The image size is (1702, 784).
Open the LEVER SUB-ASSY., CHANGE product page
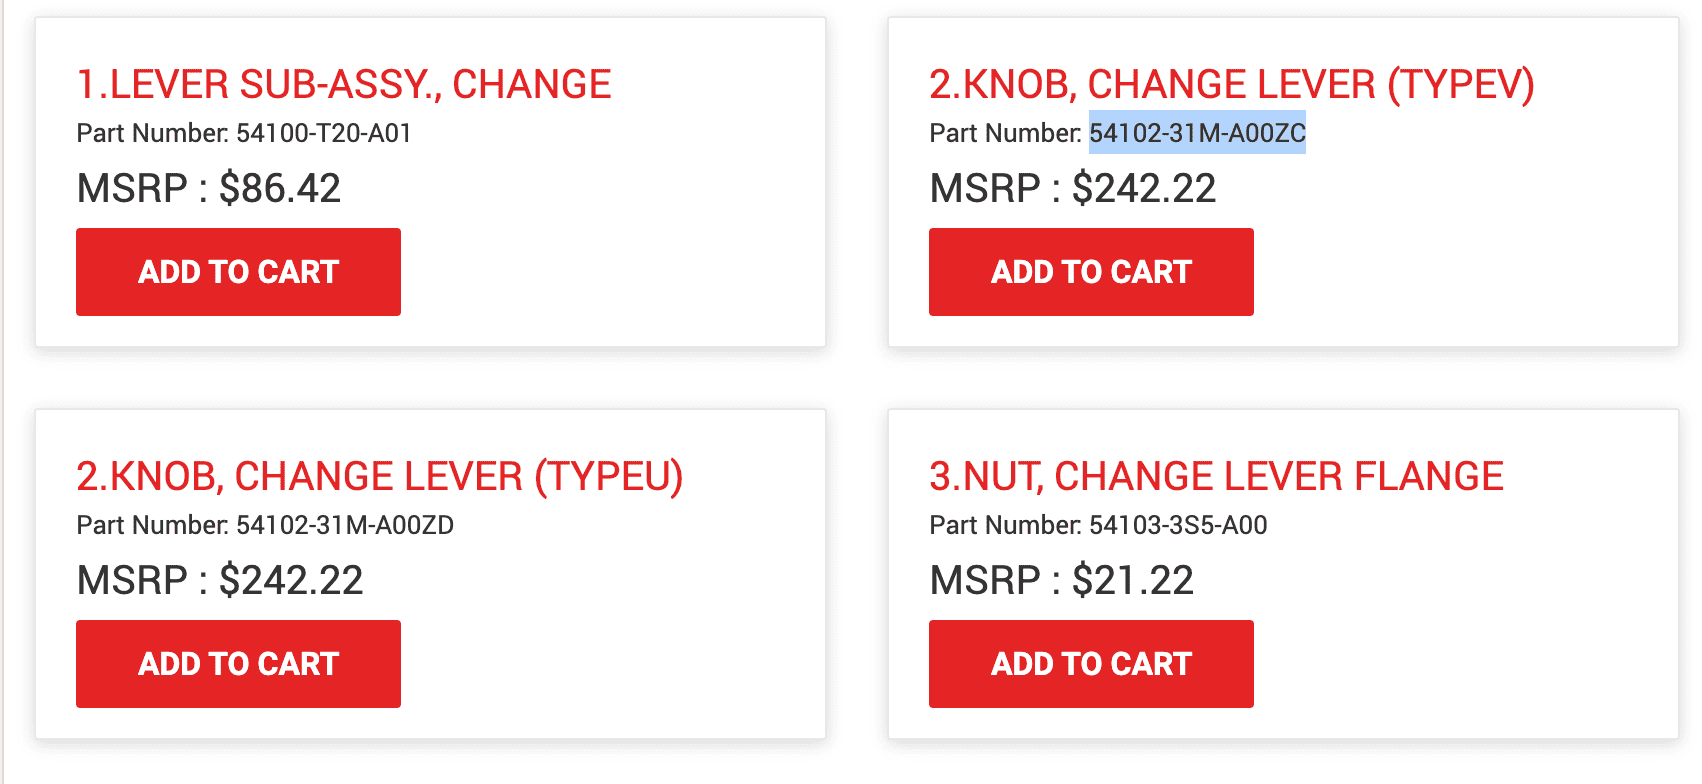click(x=343, y=84)
